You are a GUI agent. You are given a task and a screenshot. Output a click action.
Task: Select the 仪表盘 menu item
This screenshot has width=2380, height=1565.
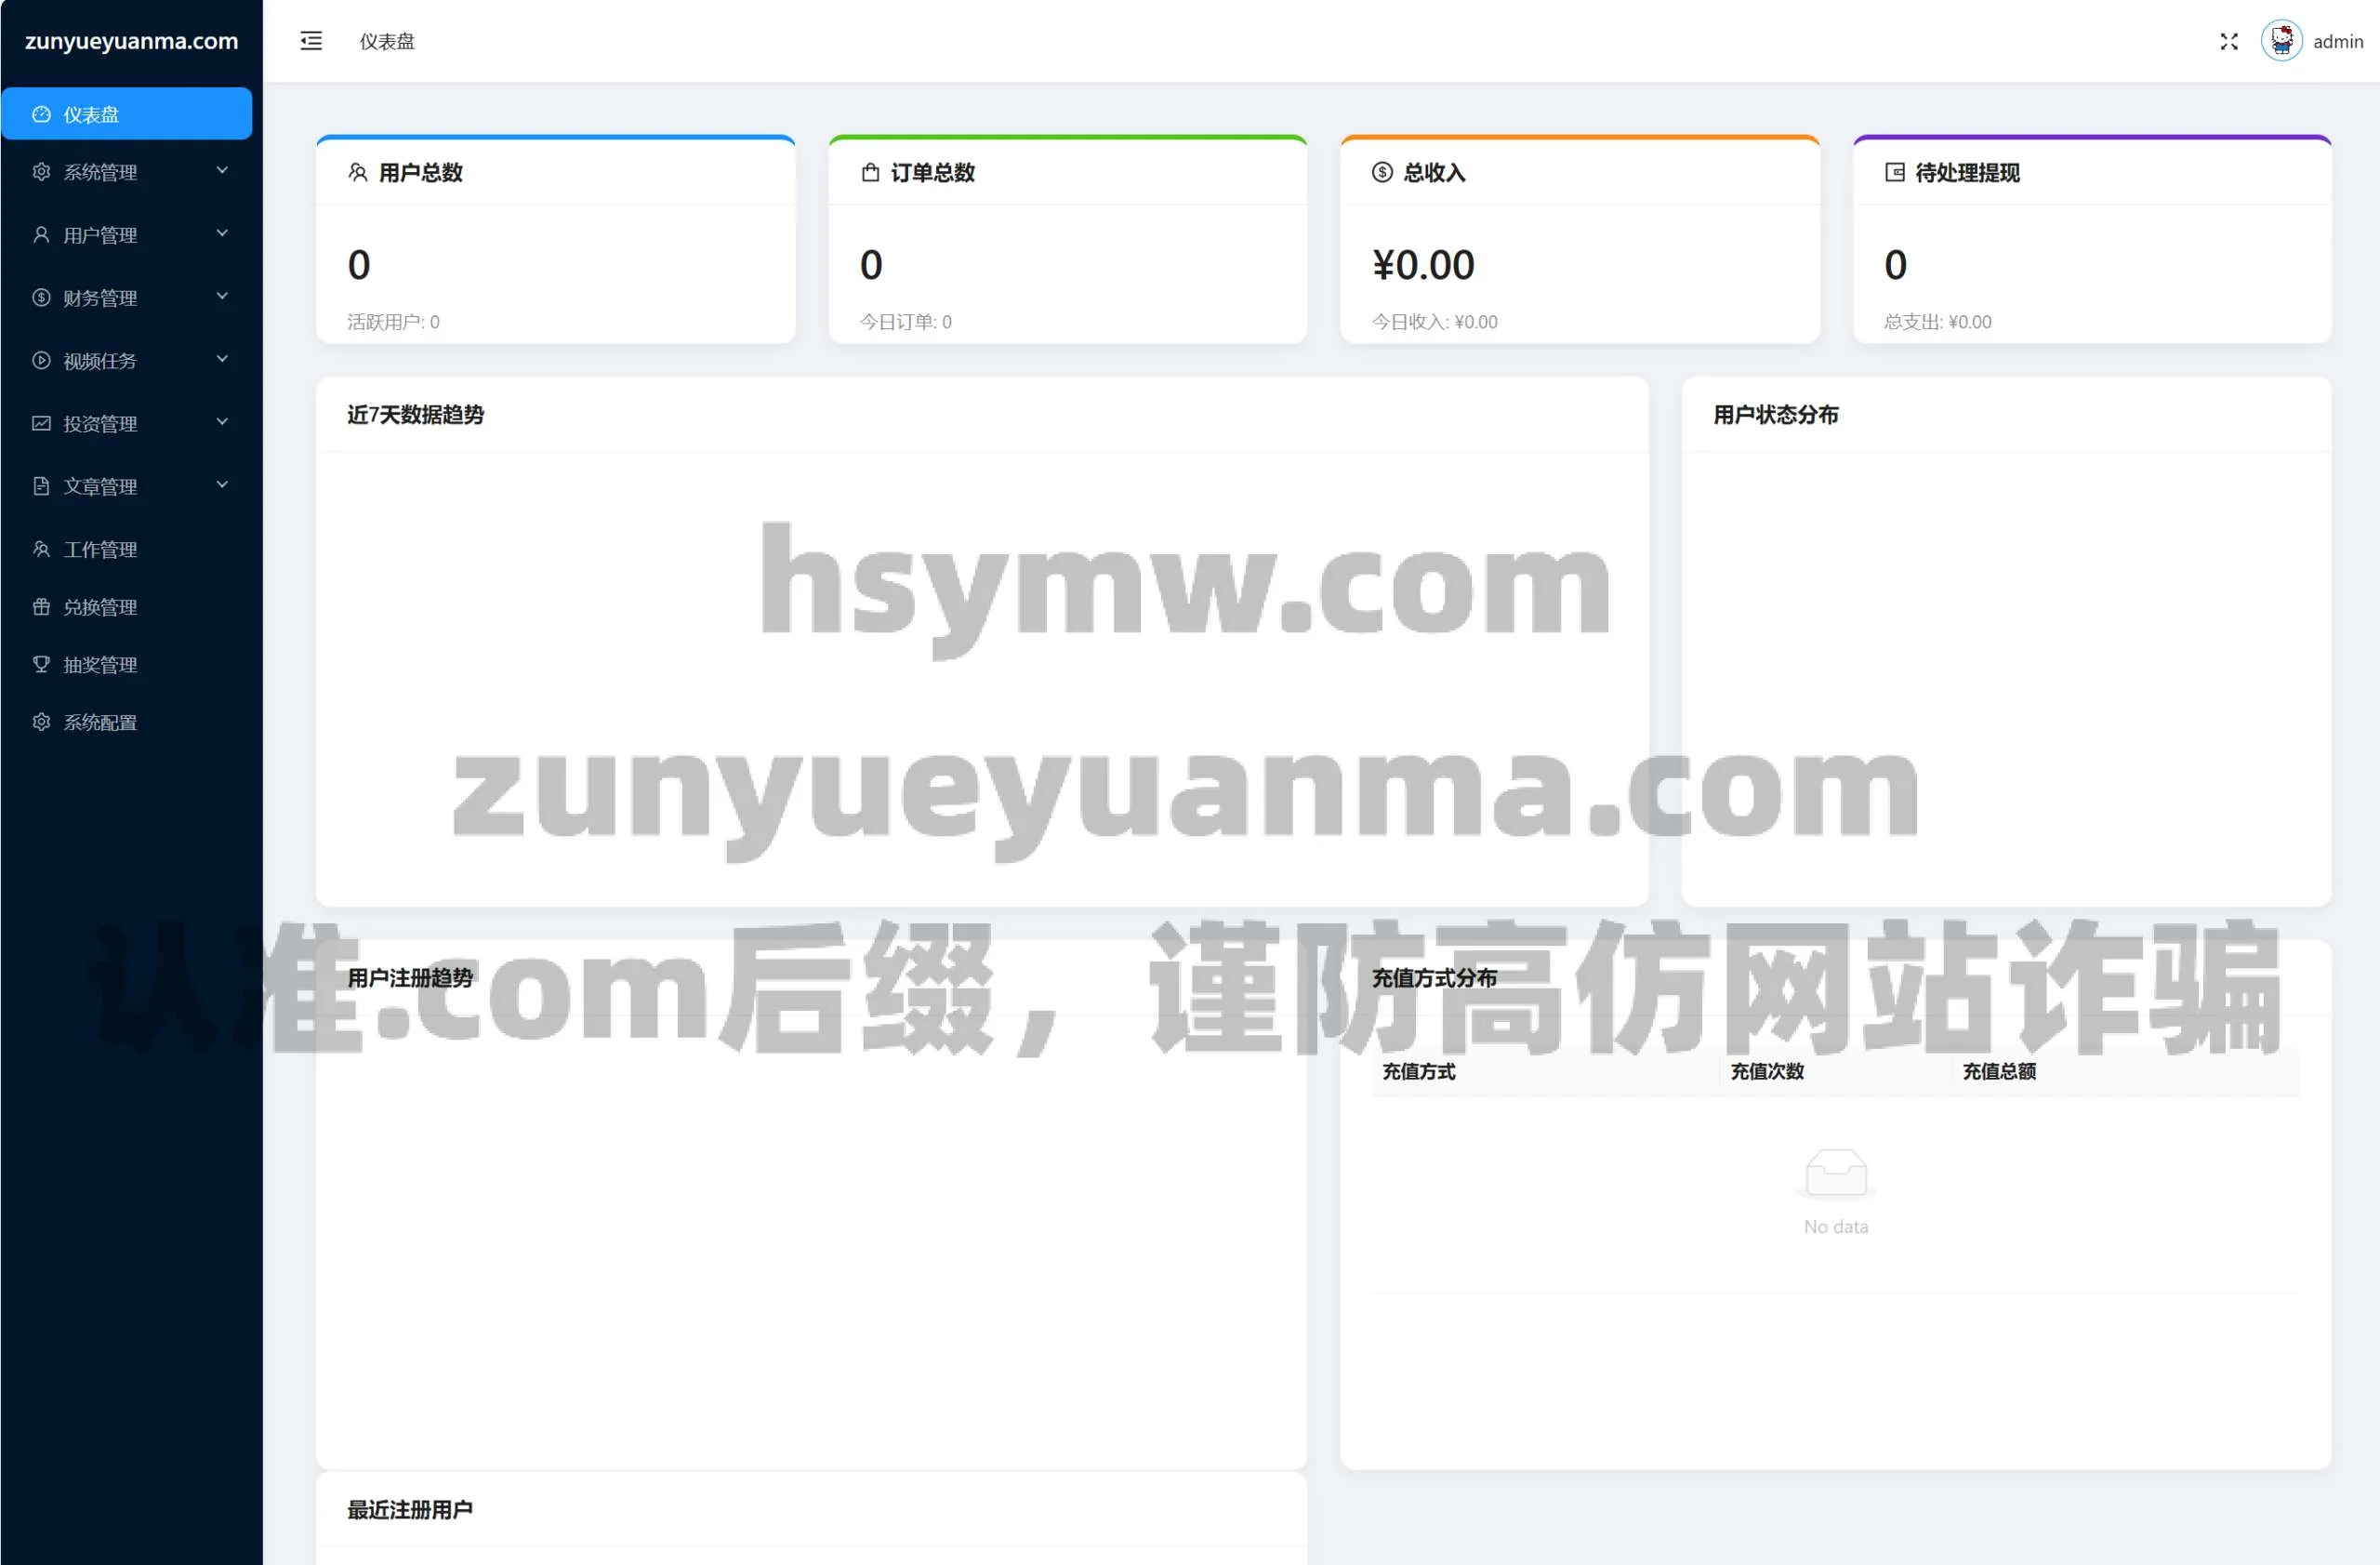click(126, 114)
